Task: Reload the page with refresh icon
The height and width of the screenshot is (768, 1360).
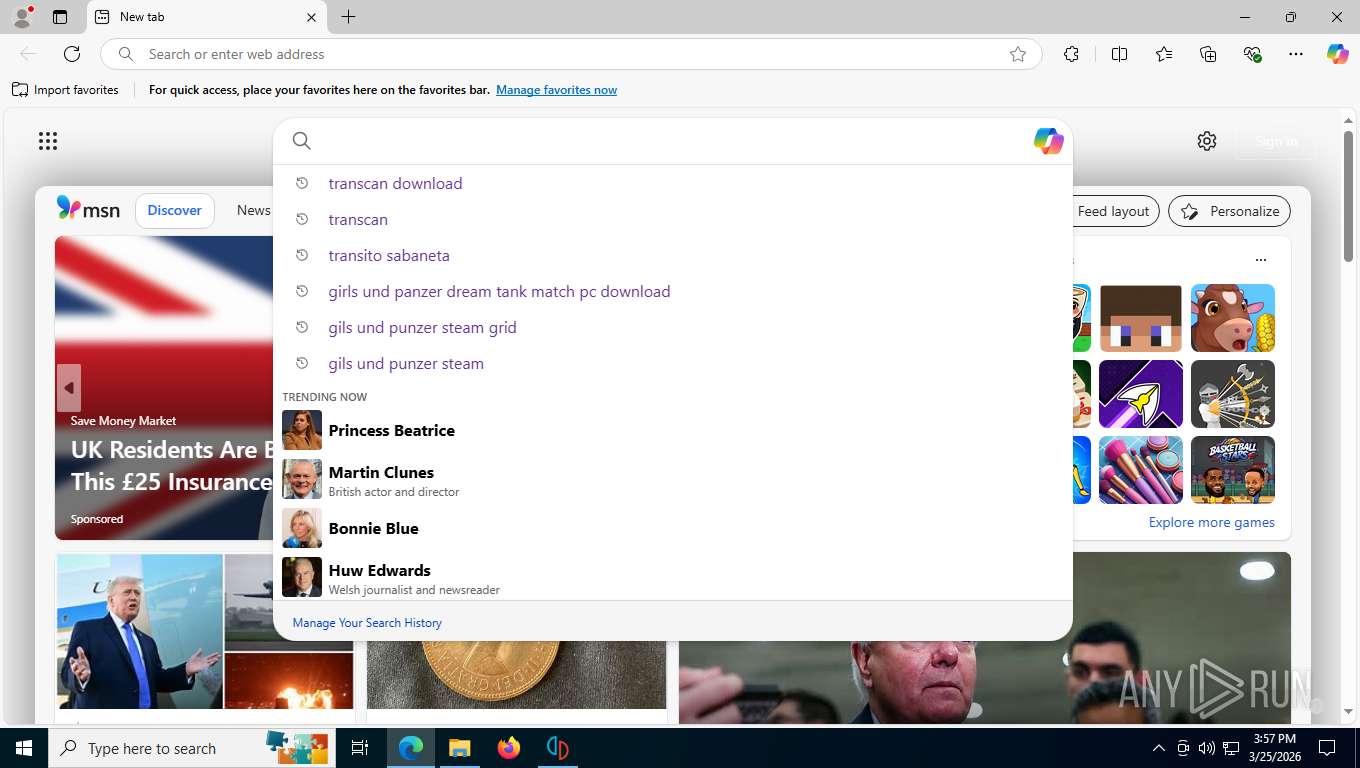Action: point(72,54)
